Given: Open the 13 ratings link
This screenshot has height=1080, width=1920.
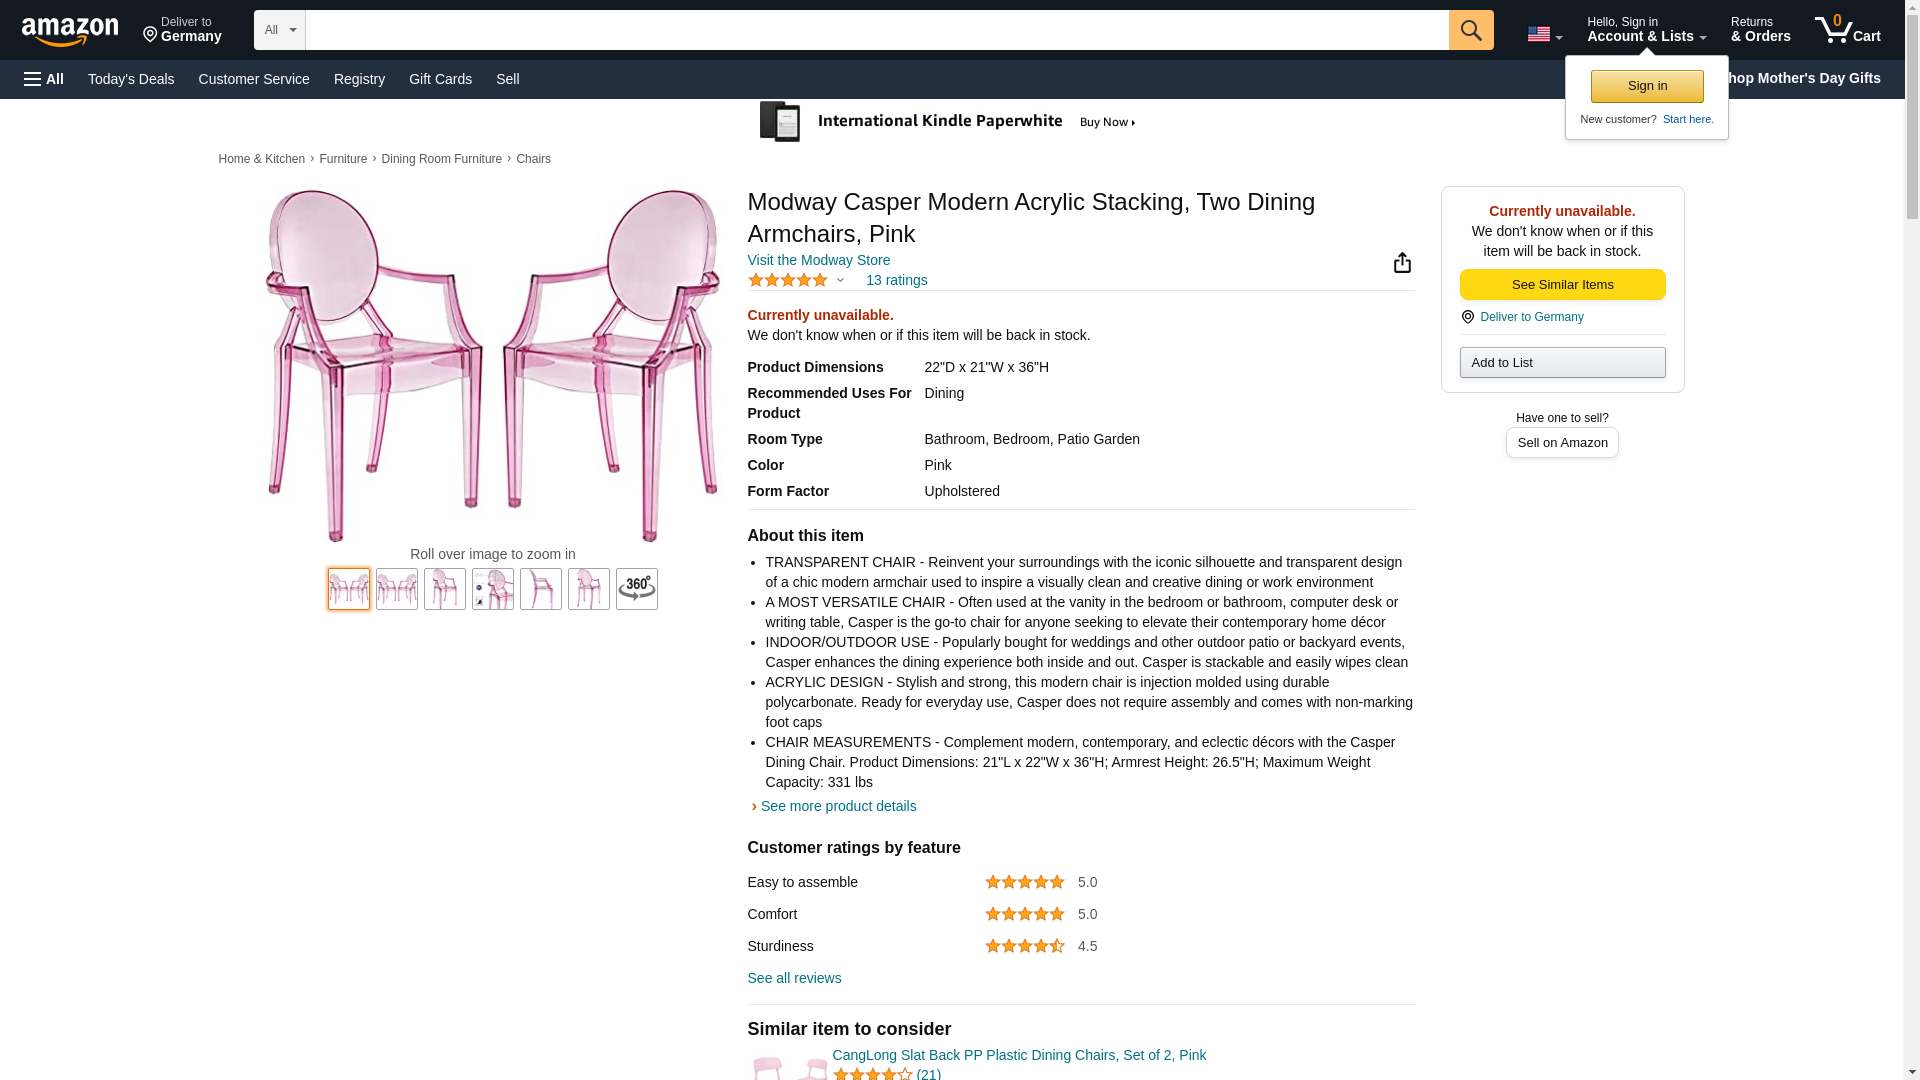Looking at the screenshot, I should tap(896, 280).
